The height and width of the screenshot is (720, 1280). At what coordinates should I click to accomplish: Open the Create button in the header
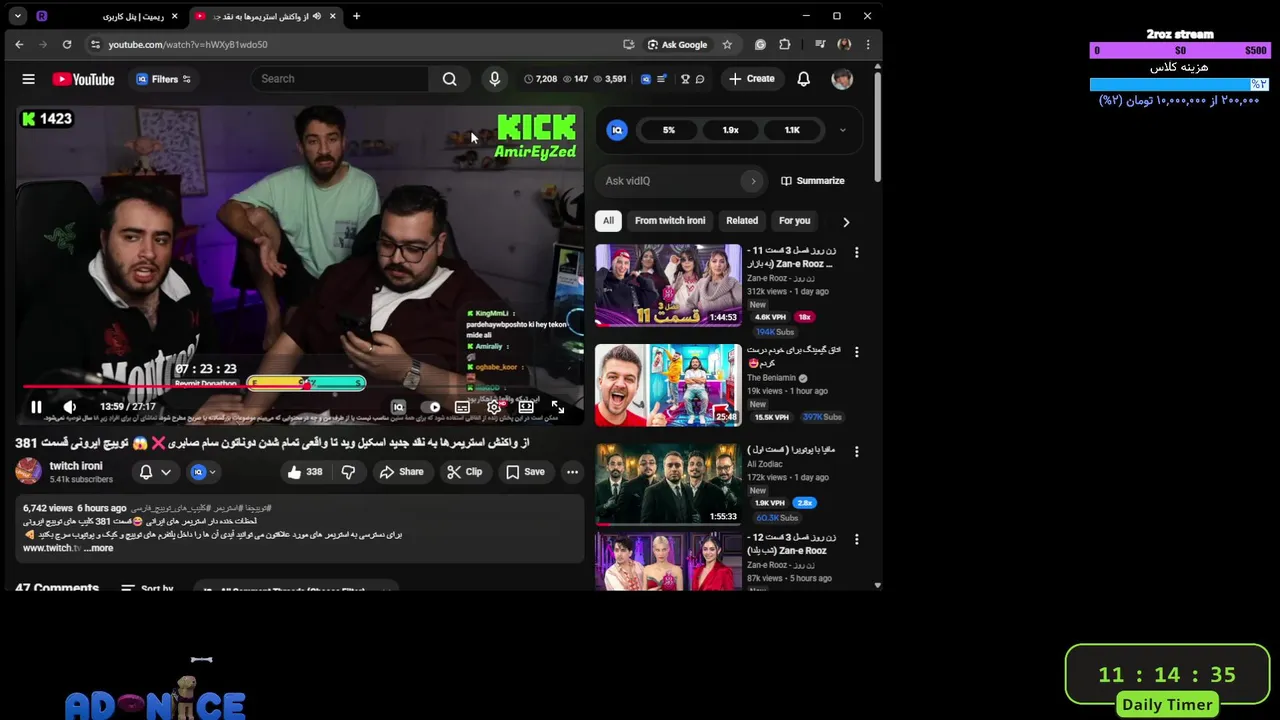click(x=752, y=79)
